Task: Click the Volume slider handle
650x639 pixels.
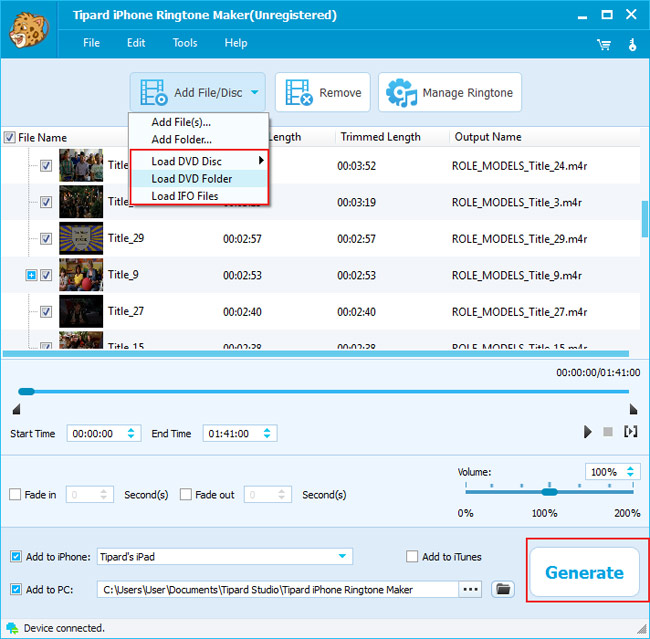Action: point(549,492)
